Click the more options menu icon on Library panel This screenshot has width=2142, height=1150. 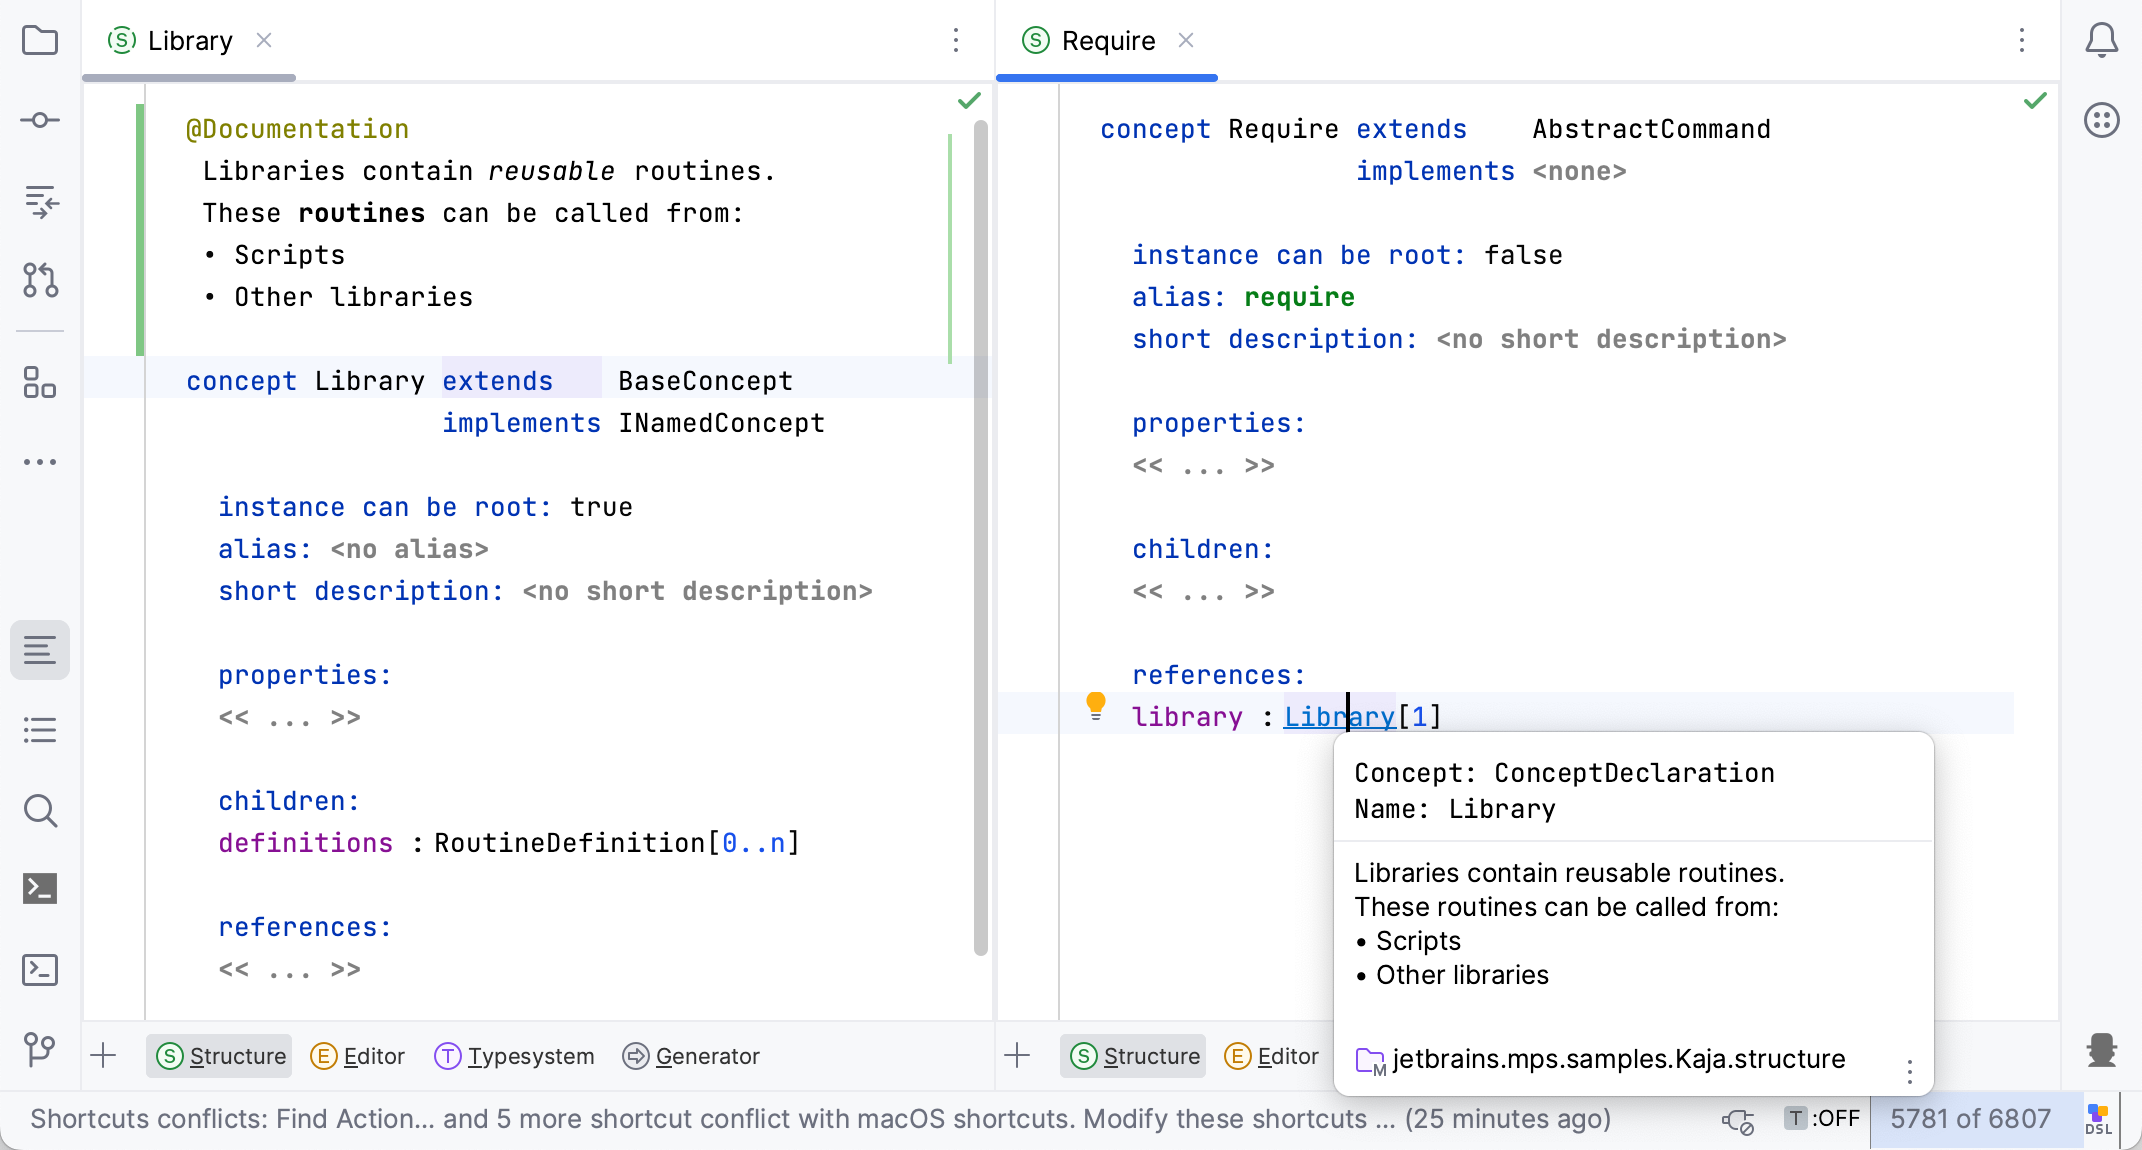956,40
